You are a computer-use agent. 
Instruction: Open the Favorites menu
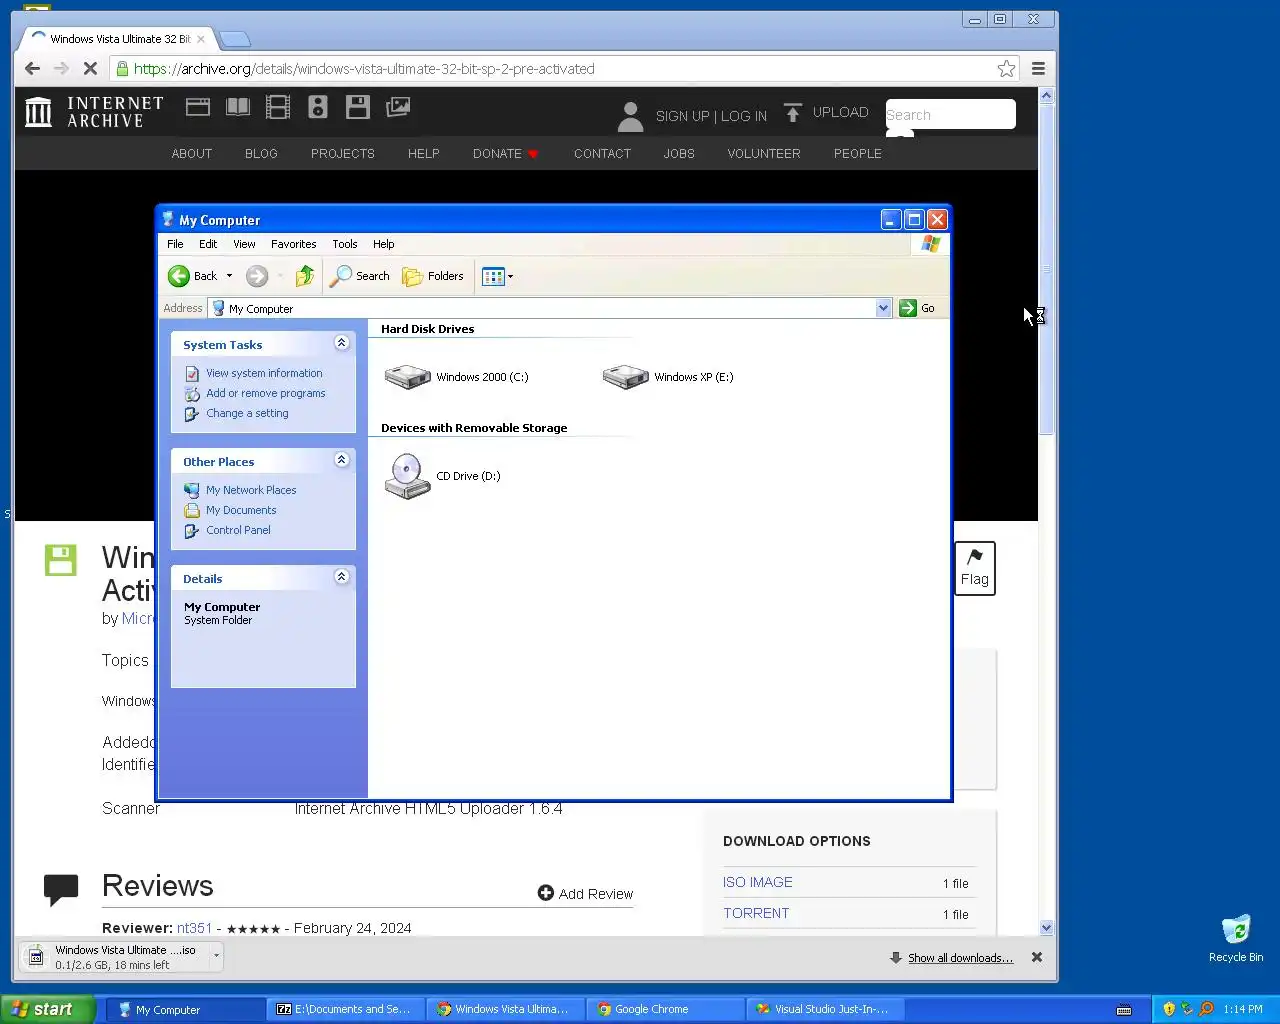pyautogui.click(x=293, y=244)
